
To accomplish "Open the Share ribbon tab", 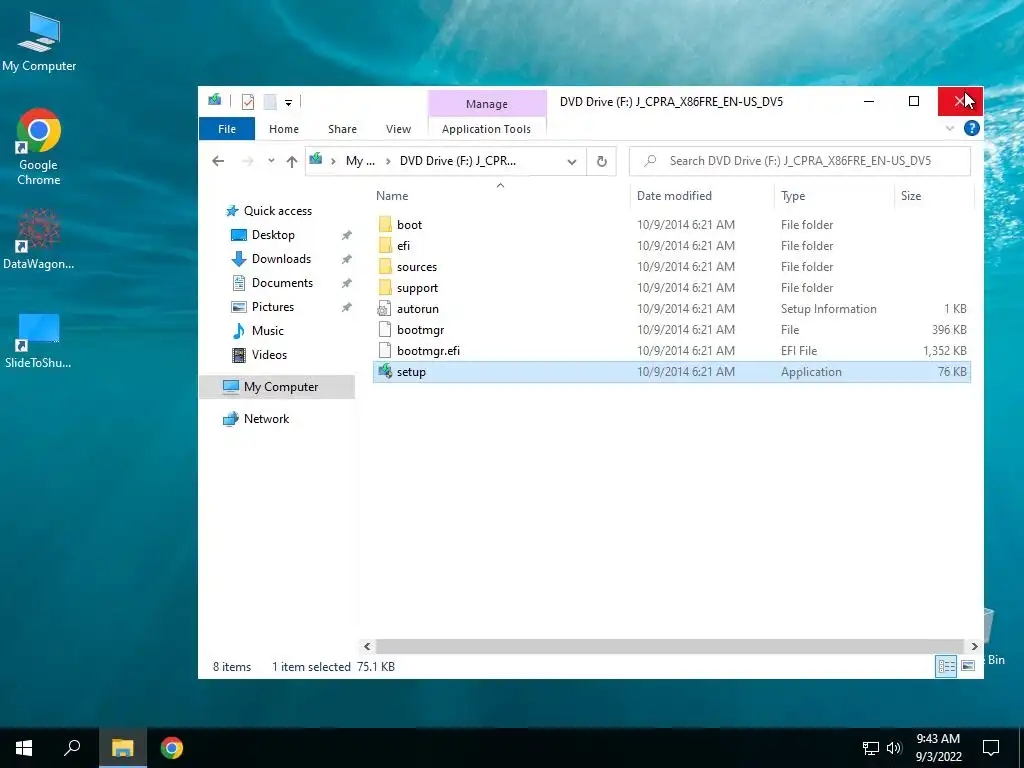I will [x=342, y=129].
